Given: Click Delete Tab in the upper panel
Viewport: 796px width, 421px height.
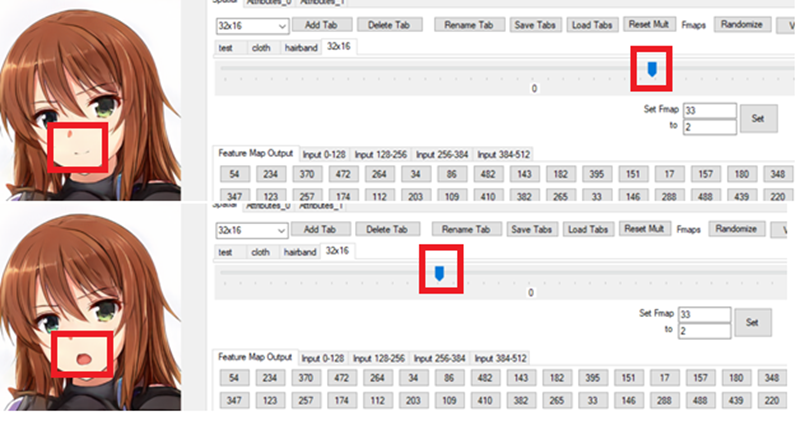Looking at the screenshot, I should [389, 25].
